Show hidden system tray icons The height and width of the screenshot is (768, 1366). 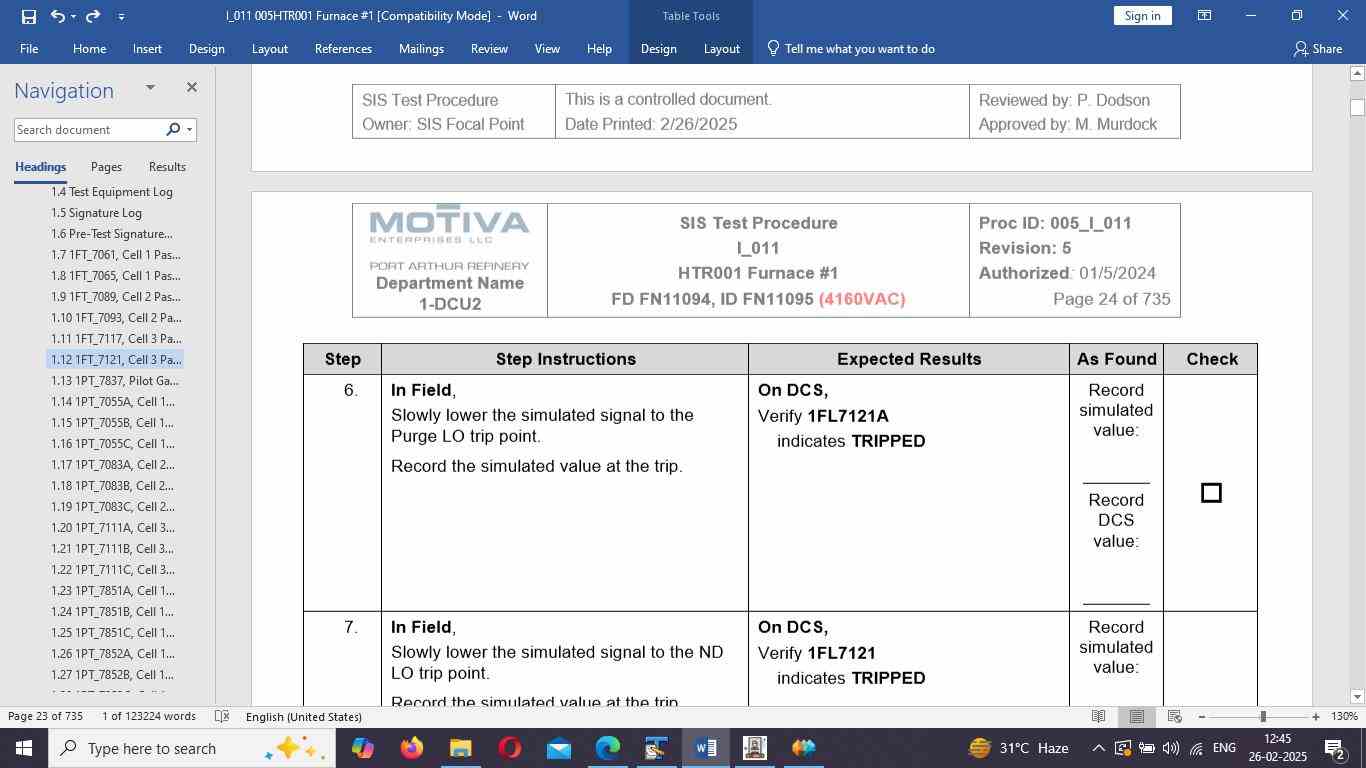[x=1098, y=748]
